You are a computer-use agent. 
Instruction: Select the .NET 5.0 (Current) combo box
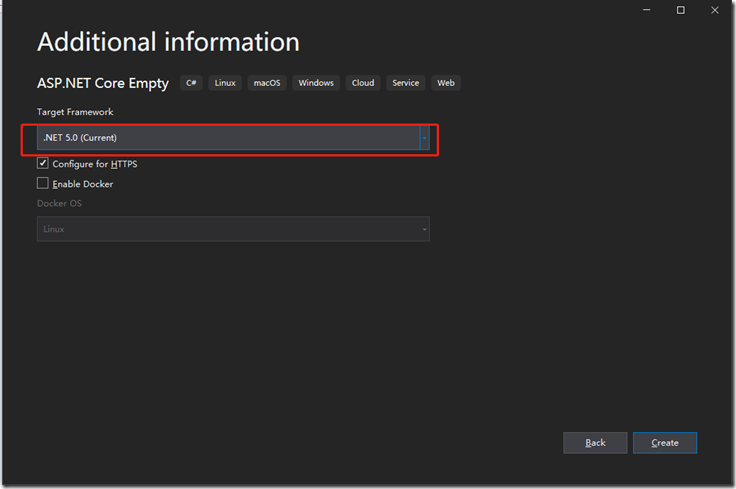pyautogui.click(x=233, y=138)
